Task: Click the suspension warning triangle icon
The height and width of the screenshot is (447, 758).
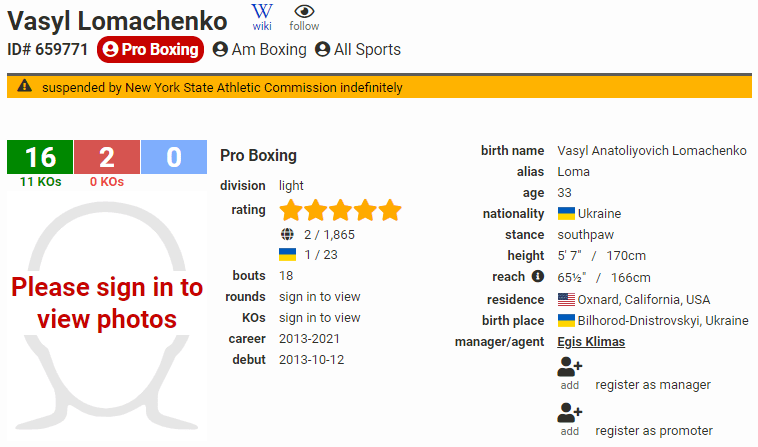Action: coord(25,86)
